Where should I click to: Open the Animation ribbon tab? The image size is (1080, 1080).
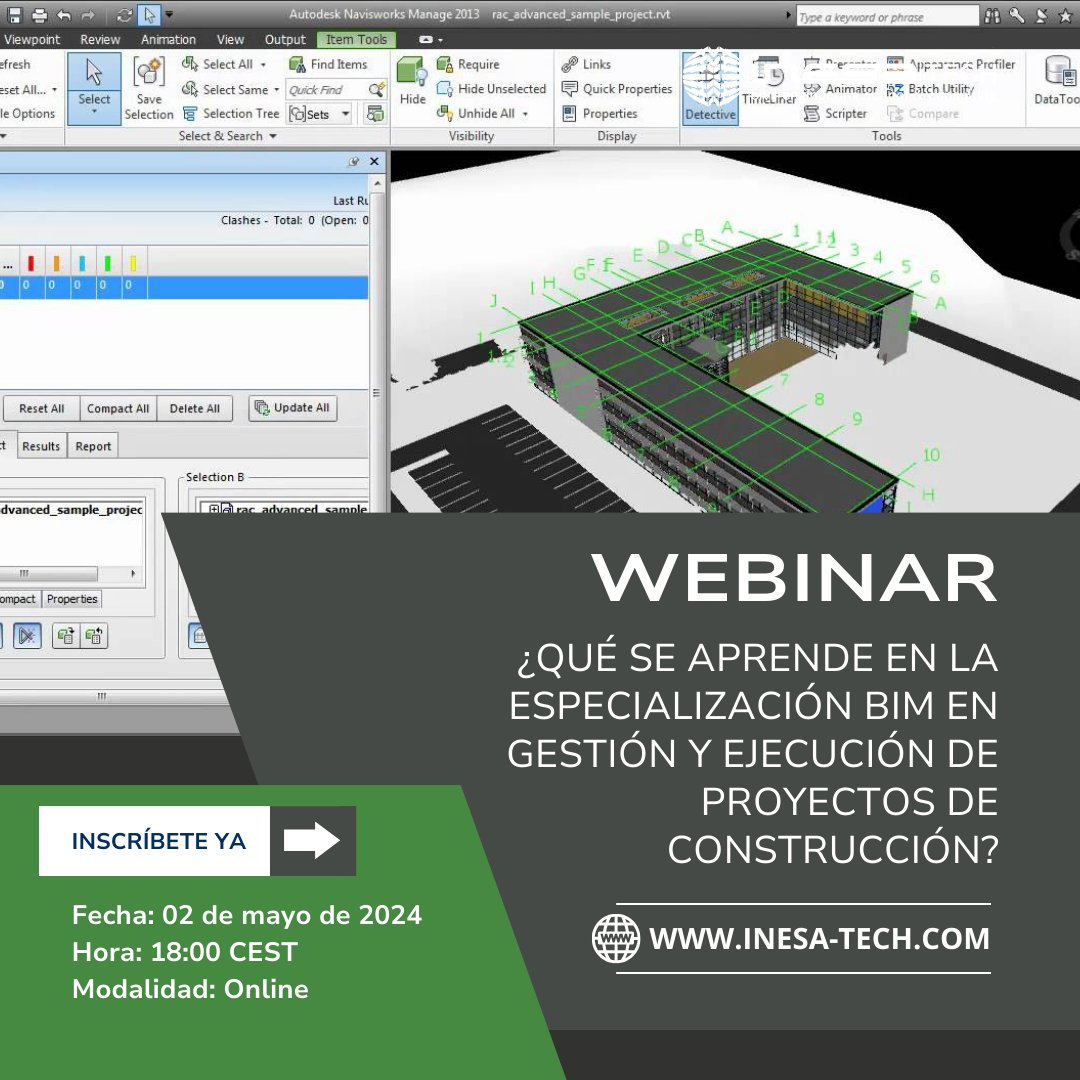click(168, 39)
